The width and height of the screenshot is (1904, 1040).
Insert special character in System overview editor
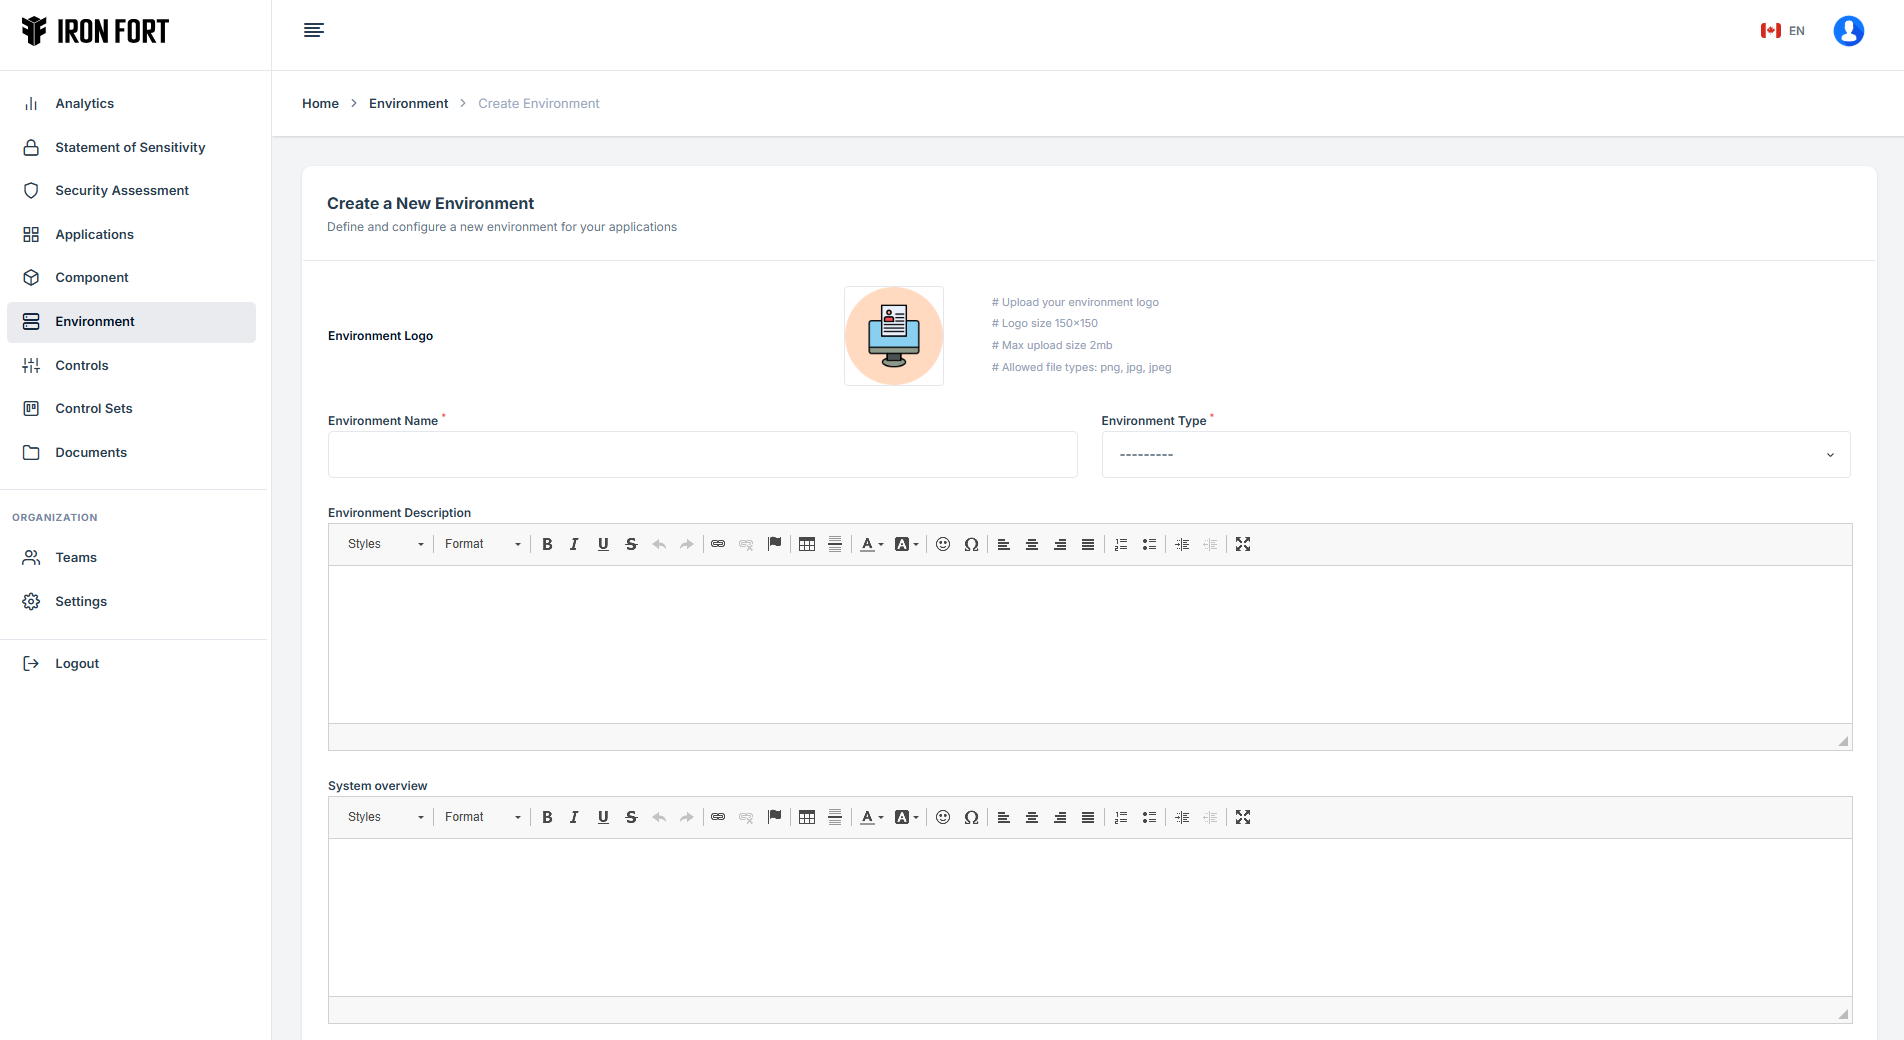pos(971,817)
